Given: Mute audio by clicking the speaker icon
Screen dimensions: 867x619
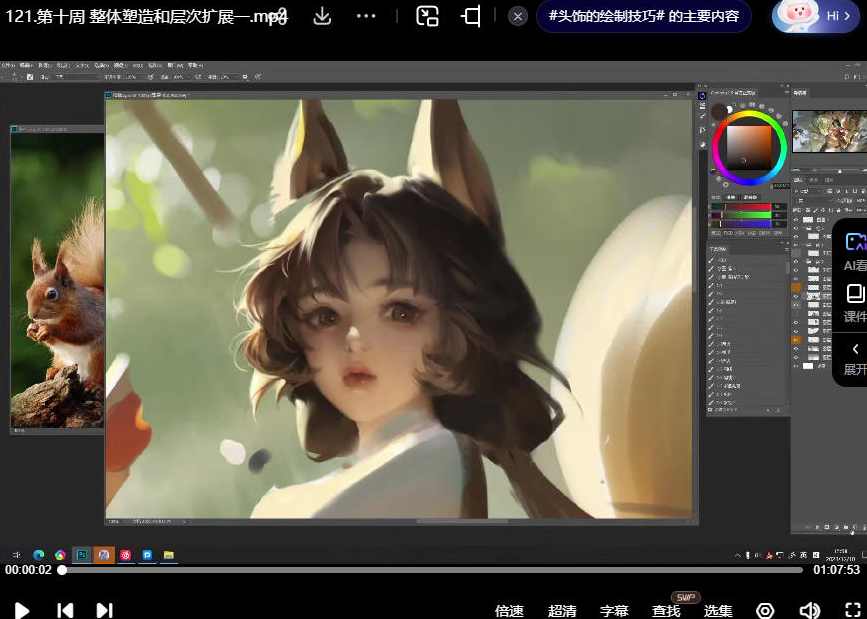Looking at the screenshot, I should [810, 609].
